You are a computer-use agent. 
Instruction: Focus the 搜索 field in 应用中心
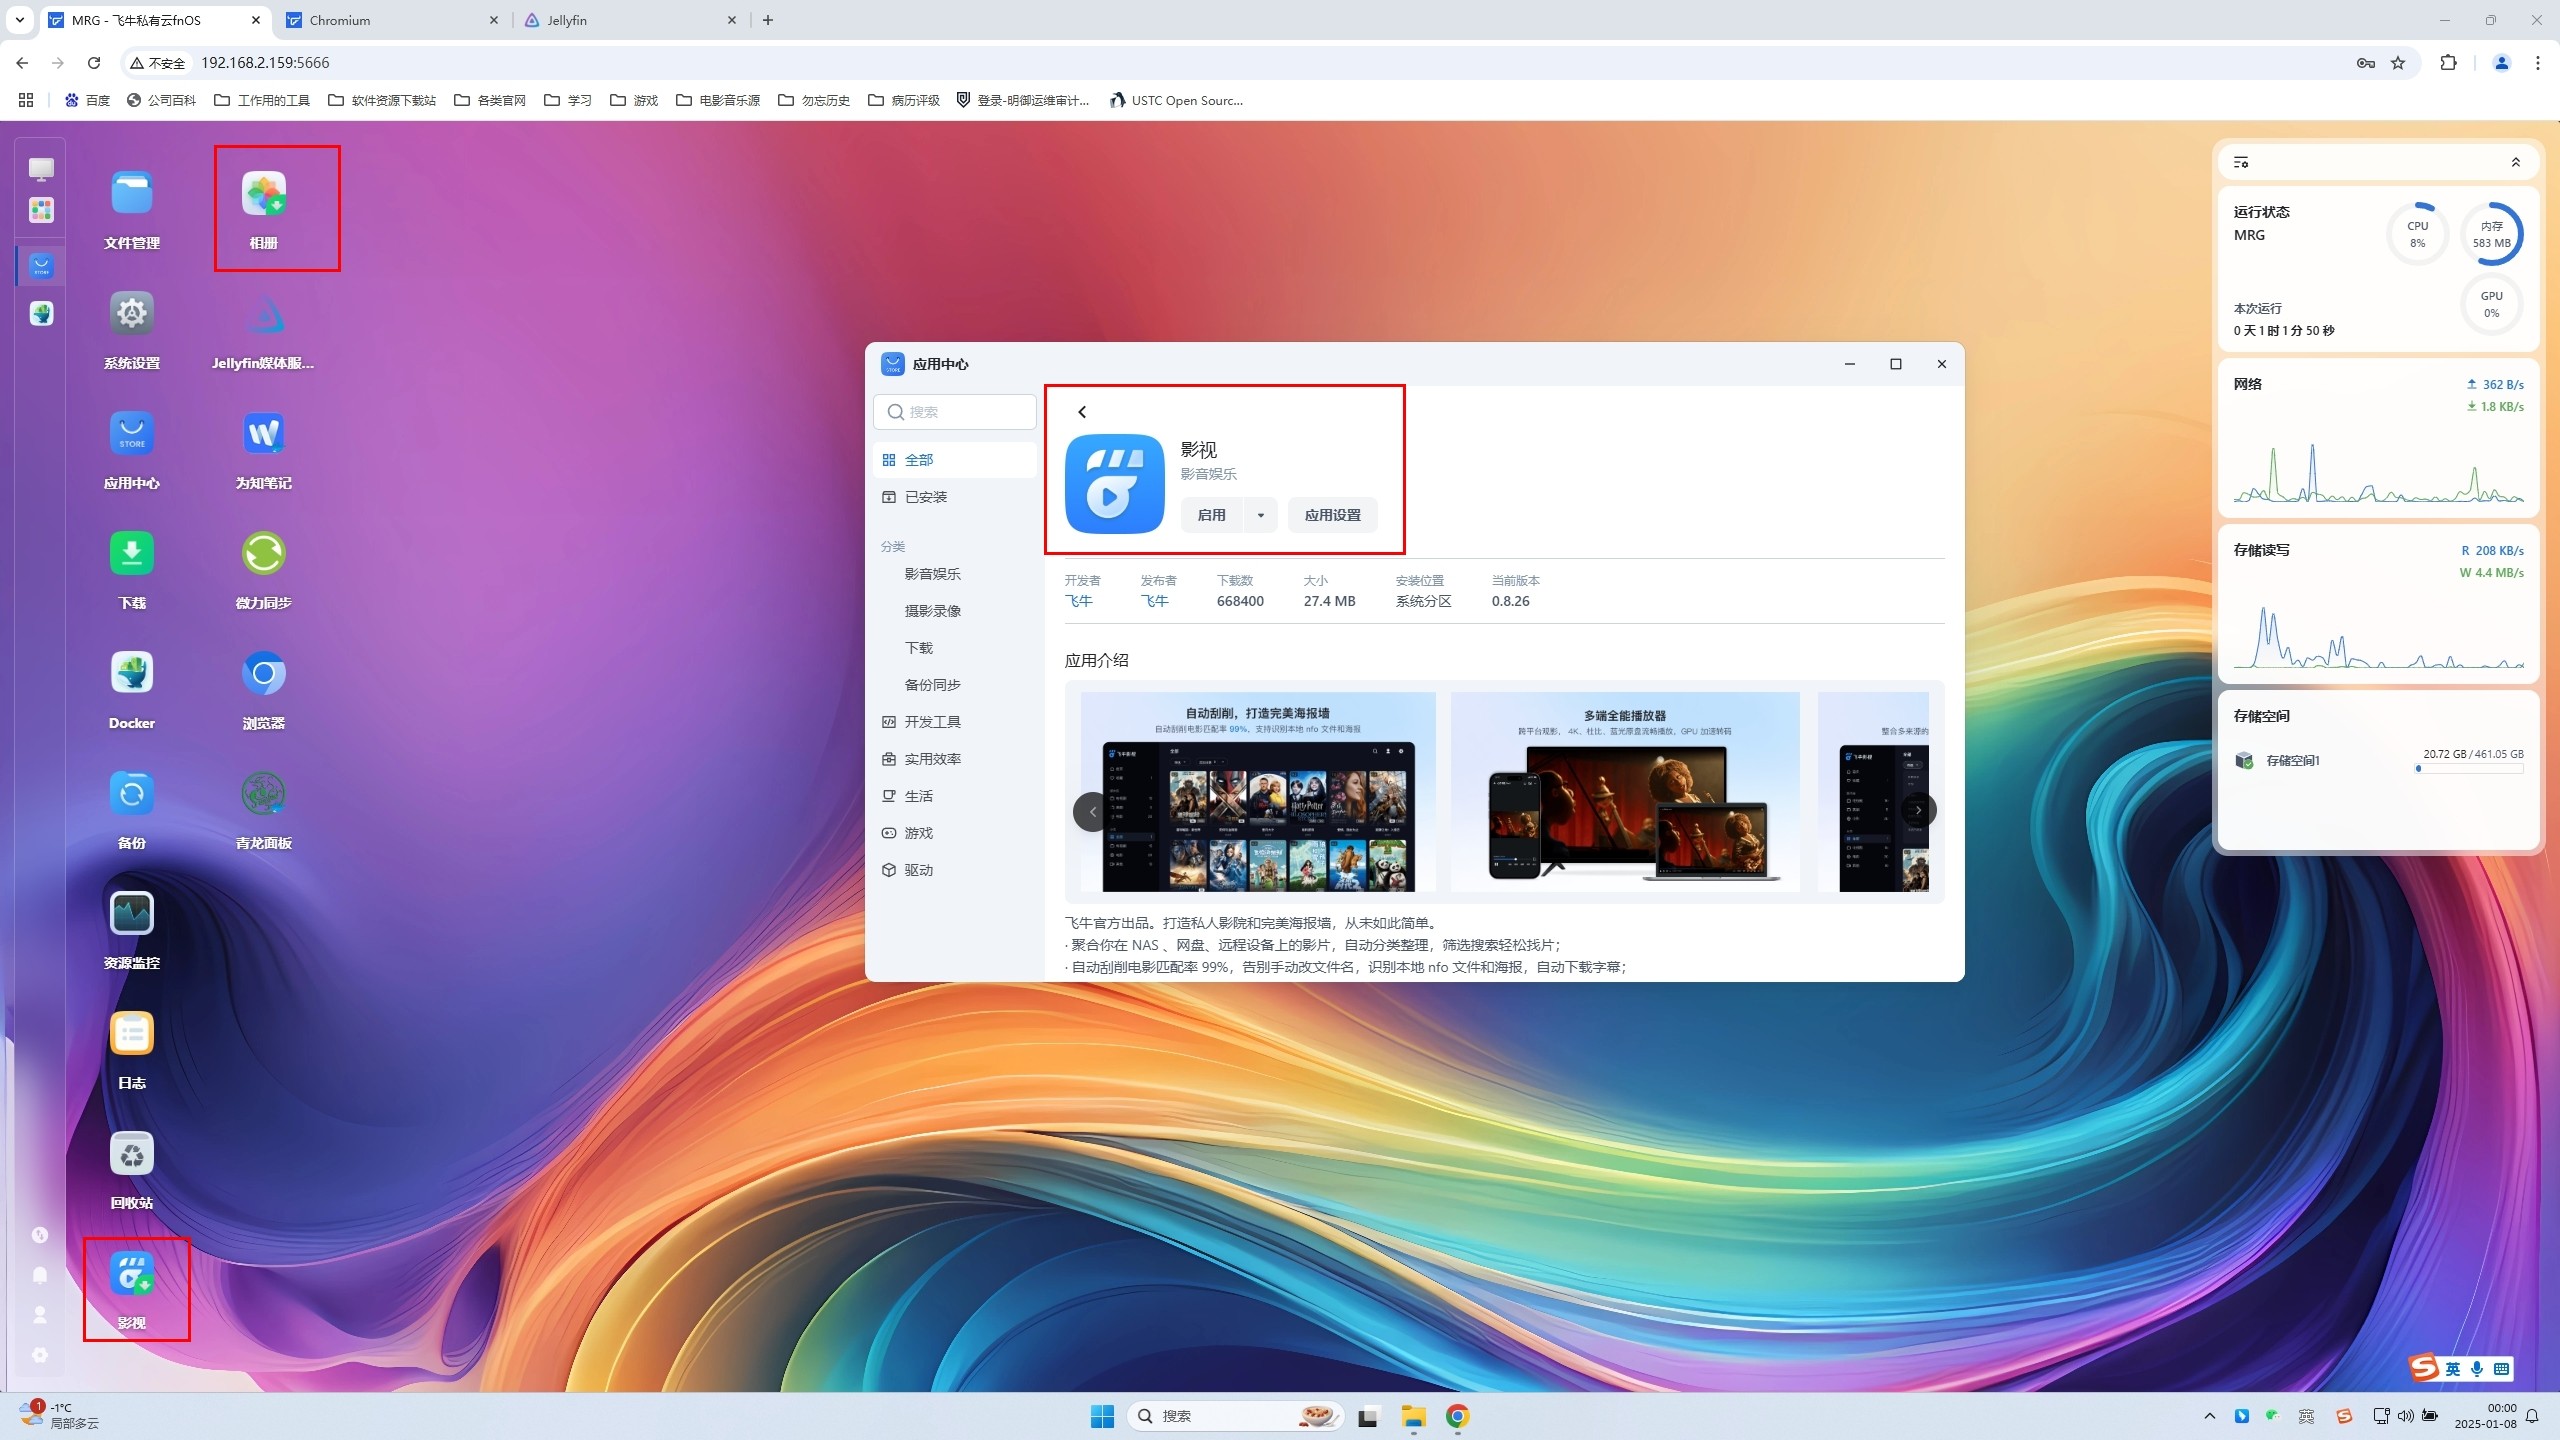coord(955,412)
